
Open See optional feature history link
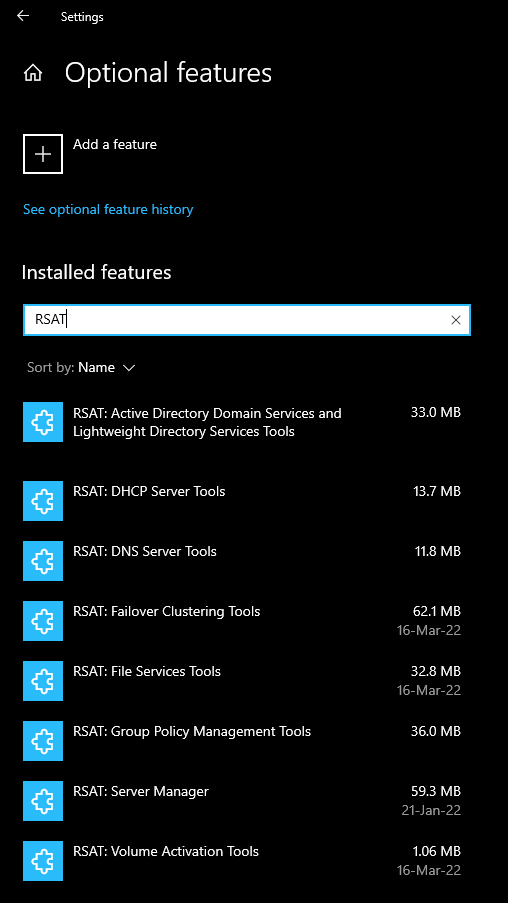pyautogui.click(x=108, y=209)
